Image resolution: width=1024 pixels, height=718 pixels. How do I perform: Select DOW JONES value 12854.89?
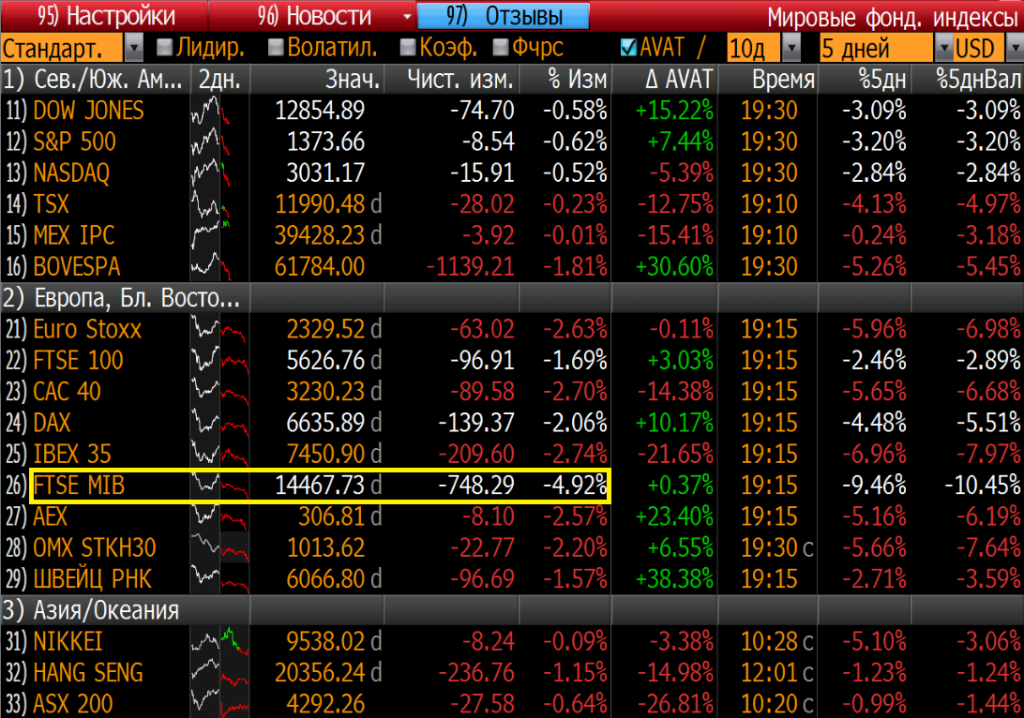319,110
